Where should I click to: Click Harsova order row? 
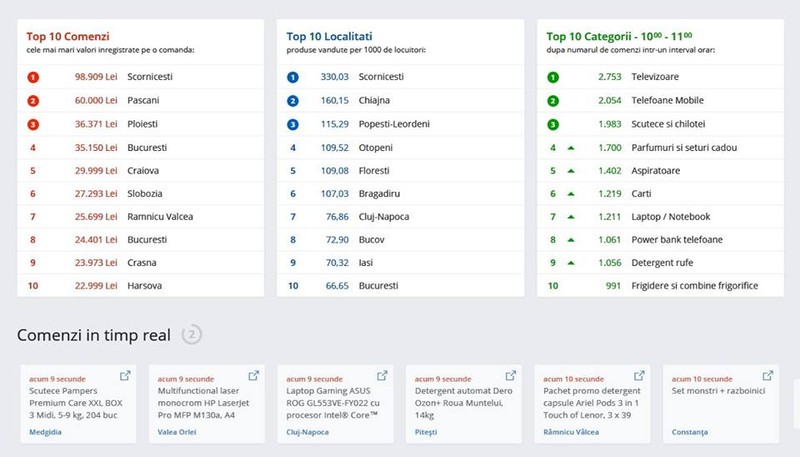tap(141, 286)
